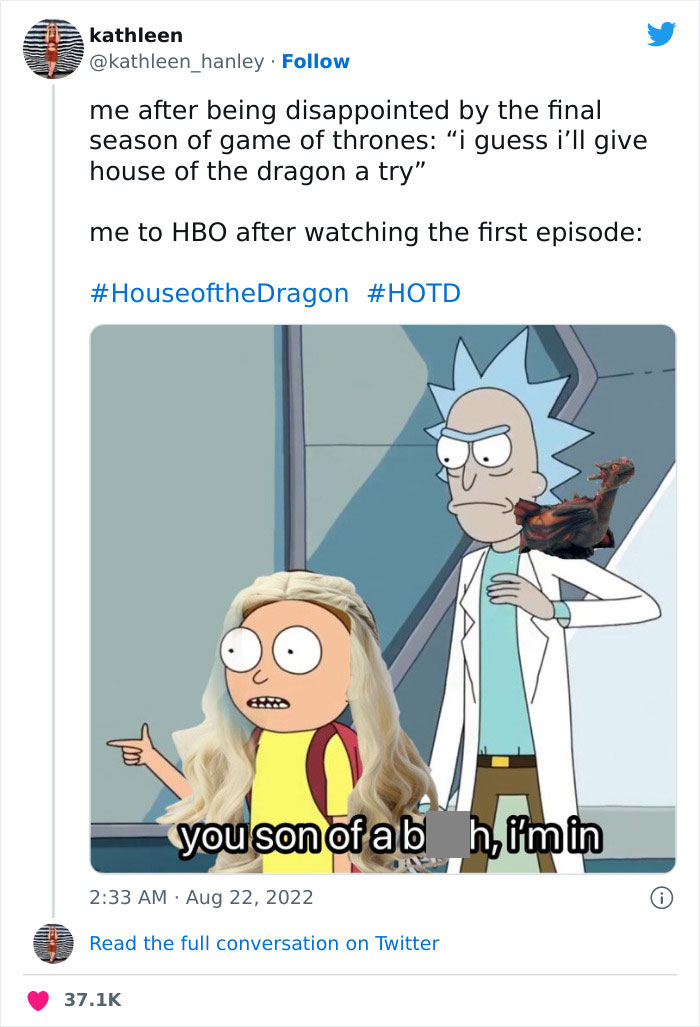Open the Rick and Morty meme image
This screenshot has width=700, height=1027.
point(382,599)
